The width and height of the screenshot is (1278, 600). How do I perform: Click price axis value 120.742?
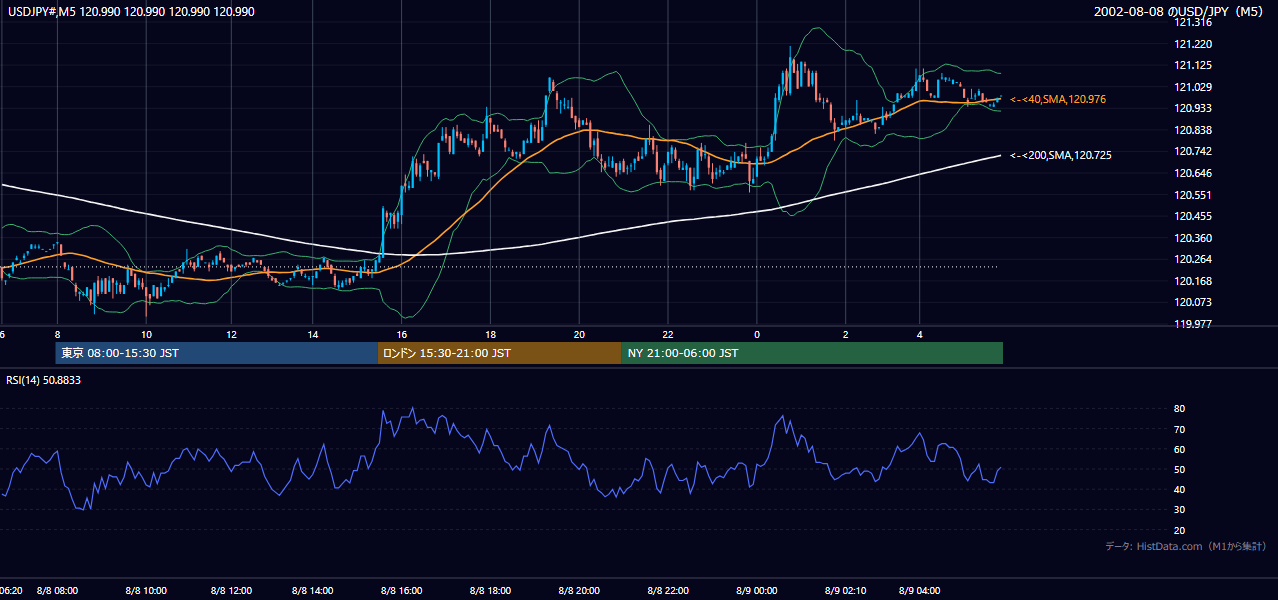click(x=1193, y=151)
